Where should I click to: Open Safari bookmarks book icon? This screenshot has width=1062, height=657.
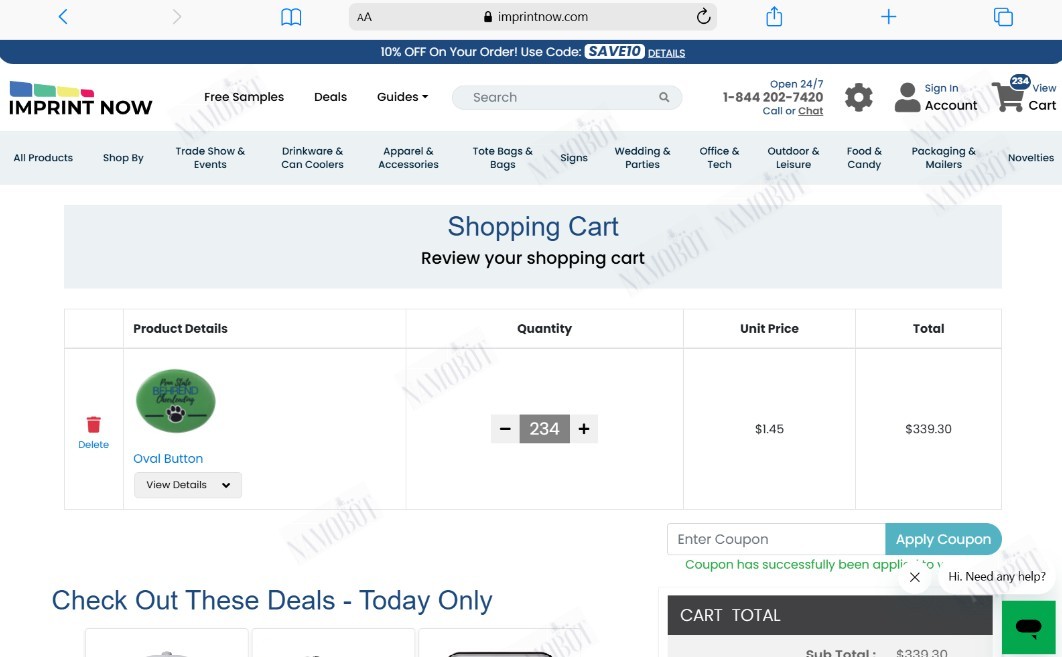pyautogui.click(x=291, y=17)
